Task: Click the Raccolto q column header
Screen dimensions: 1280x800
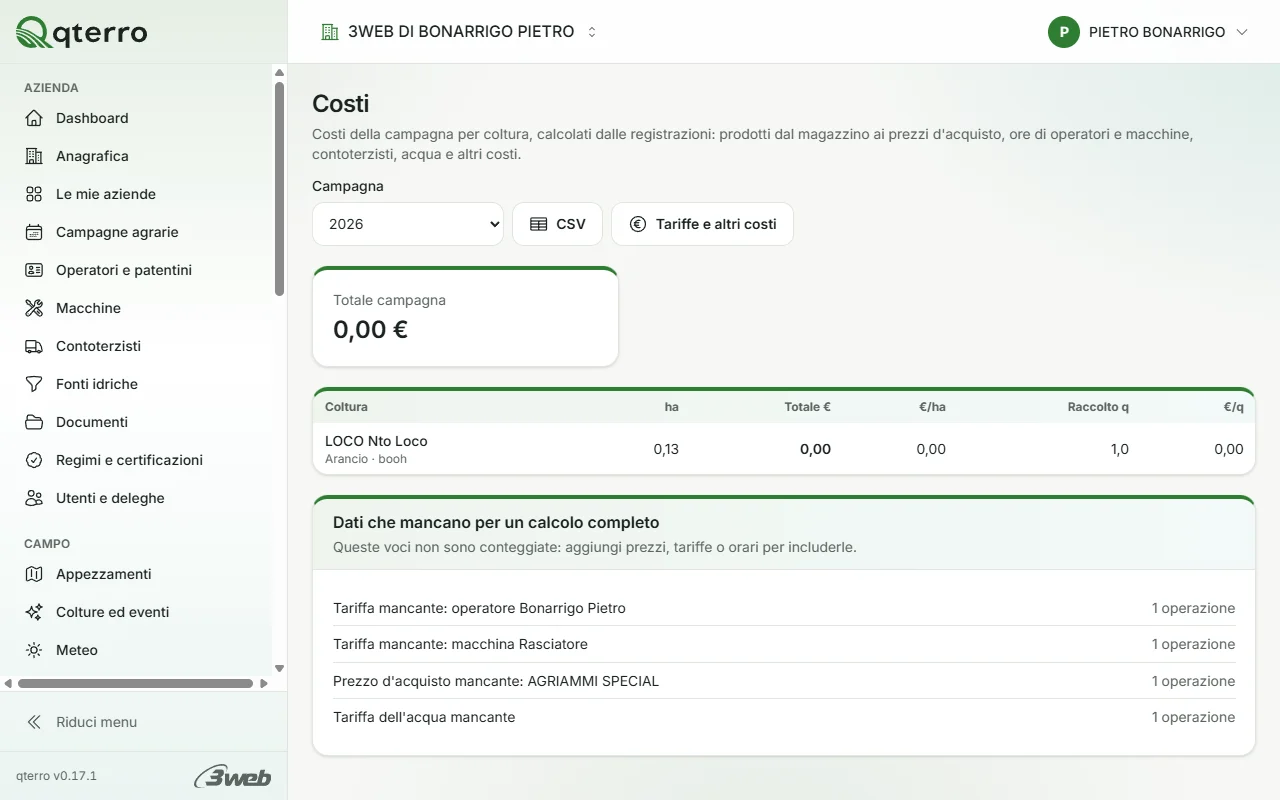Action: [x=1098, y=407]
